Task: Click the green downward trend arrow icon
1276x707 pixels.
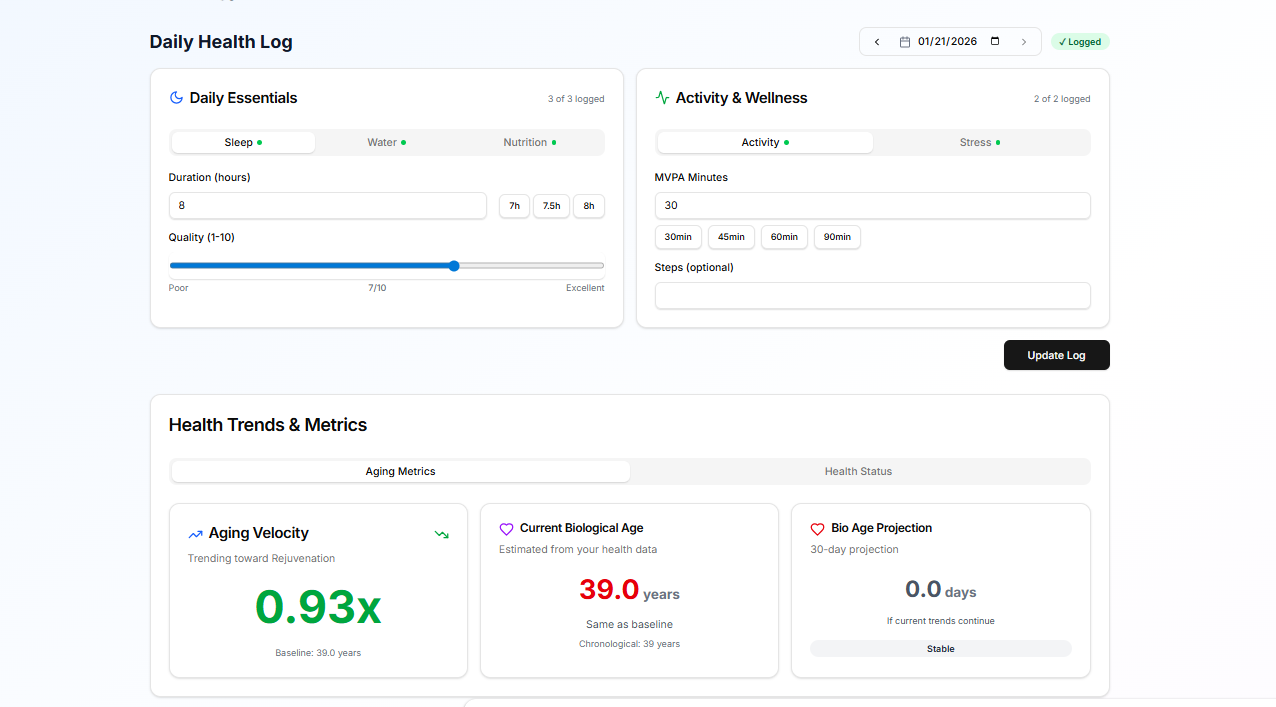Action: click(441, 534)
